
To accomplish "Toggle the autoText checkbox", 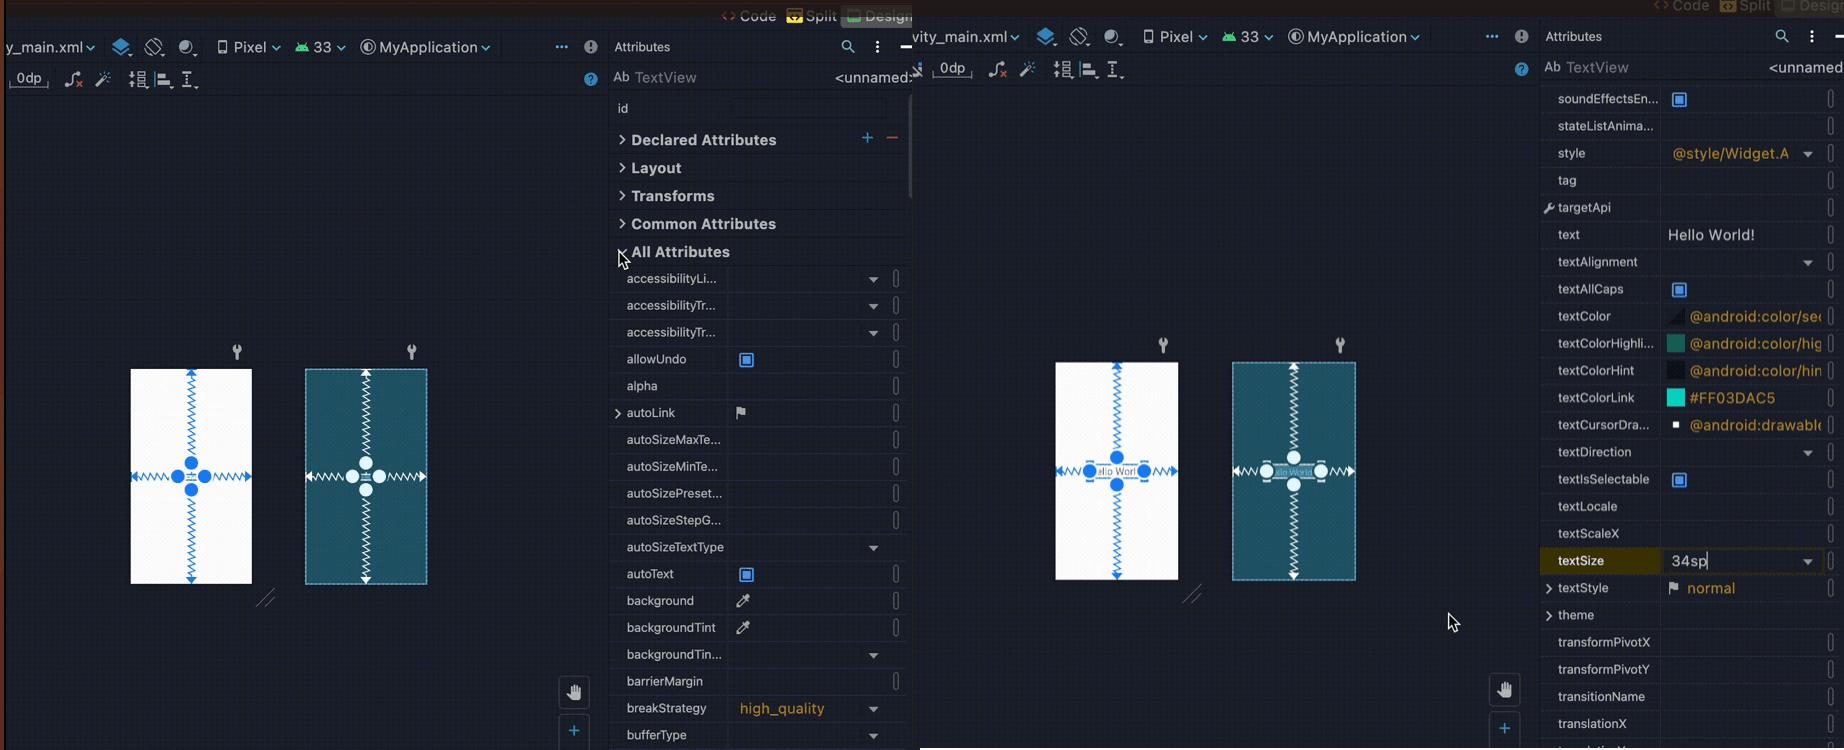I will point(746,575).
